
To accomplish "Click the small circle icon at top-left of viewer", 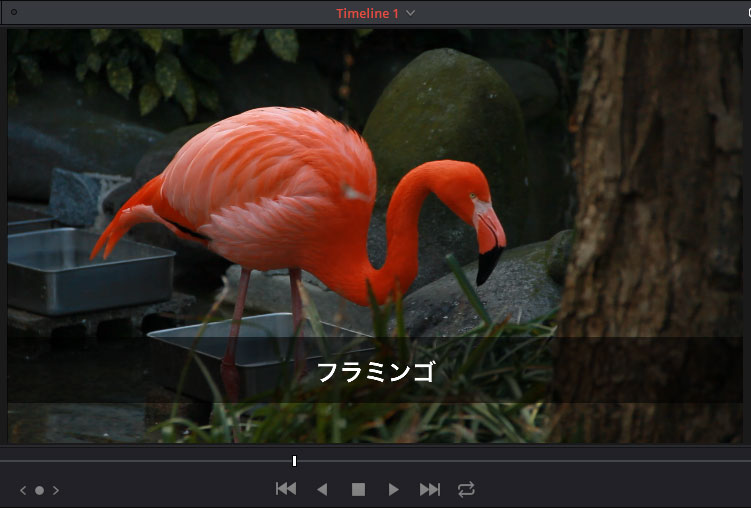I will [14, 12].
